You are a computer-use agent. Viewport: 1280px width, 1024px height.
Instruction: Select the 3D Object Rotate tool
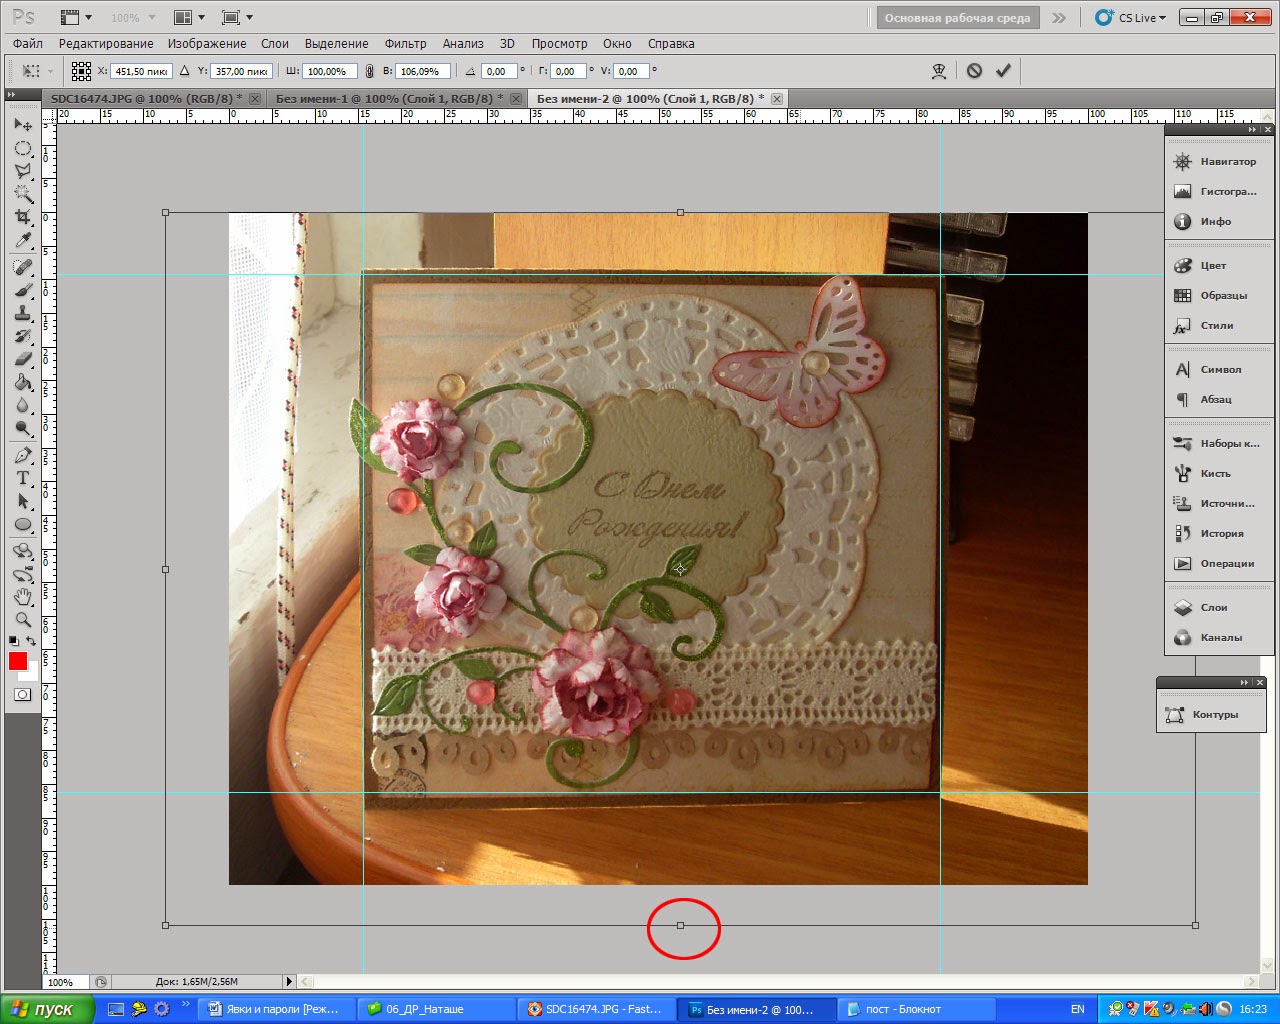tap(23, 551)
